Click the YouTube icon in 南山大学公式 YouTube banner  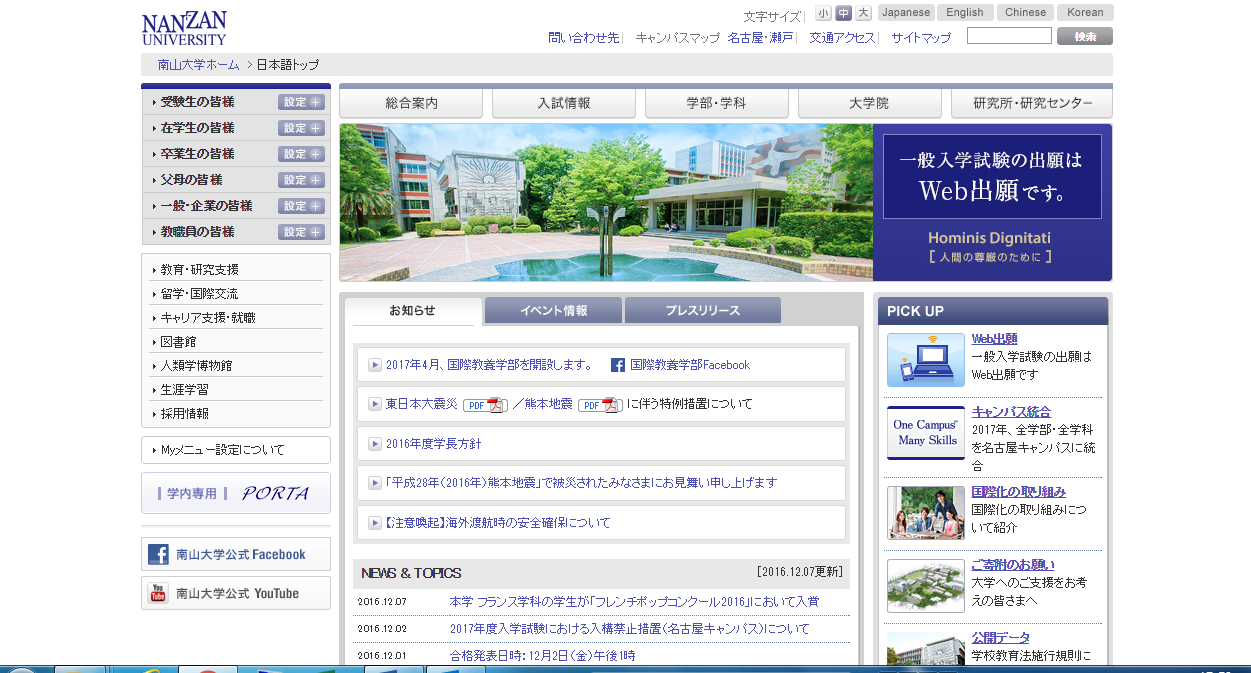(x=158, y=593)
